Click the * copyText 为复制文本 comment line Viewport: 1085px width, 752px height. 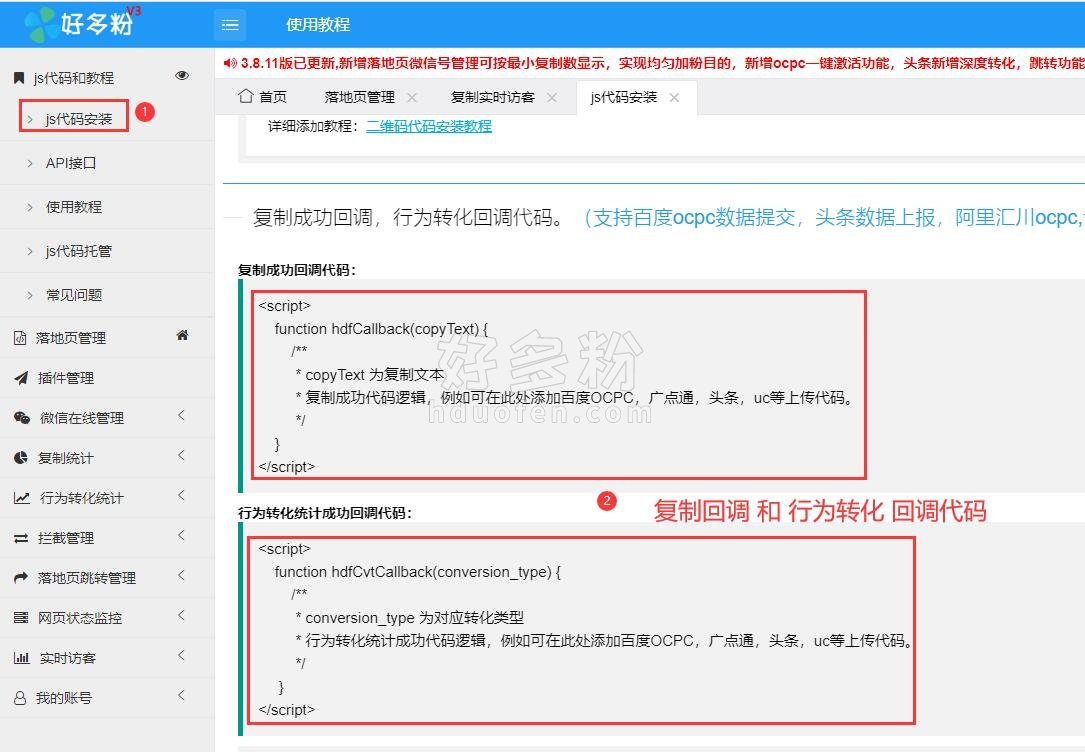[370, 374]
